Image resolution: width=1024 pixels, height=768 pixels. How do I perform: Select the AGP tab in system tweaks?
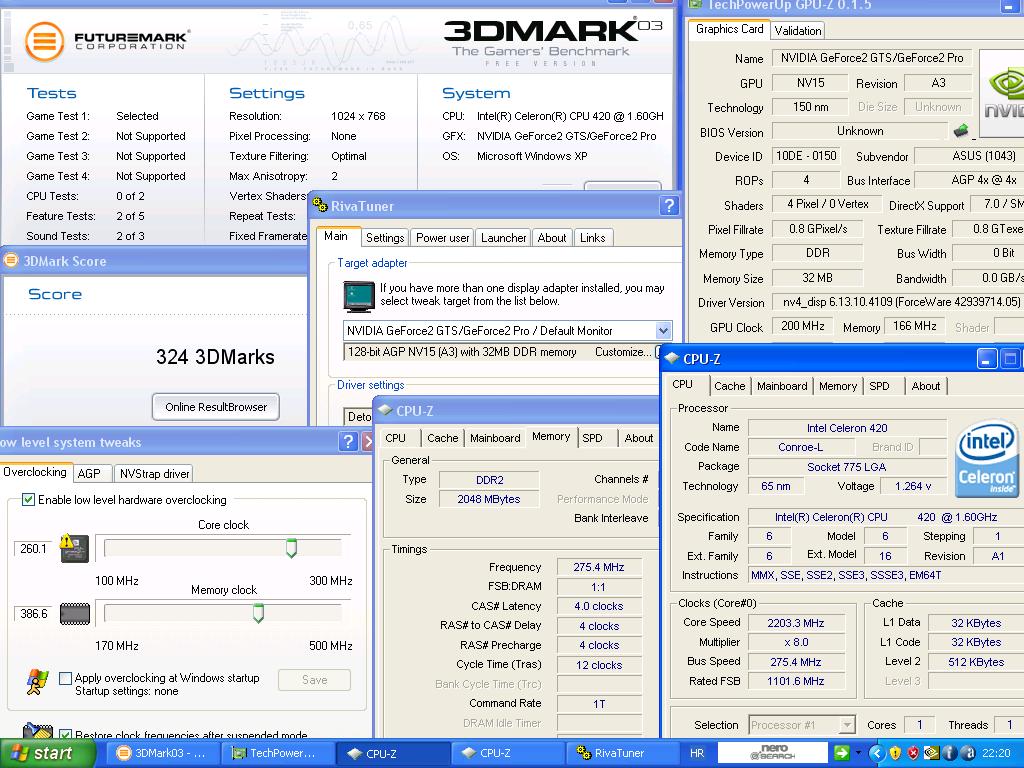[89, 473]
